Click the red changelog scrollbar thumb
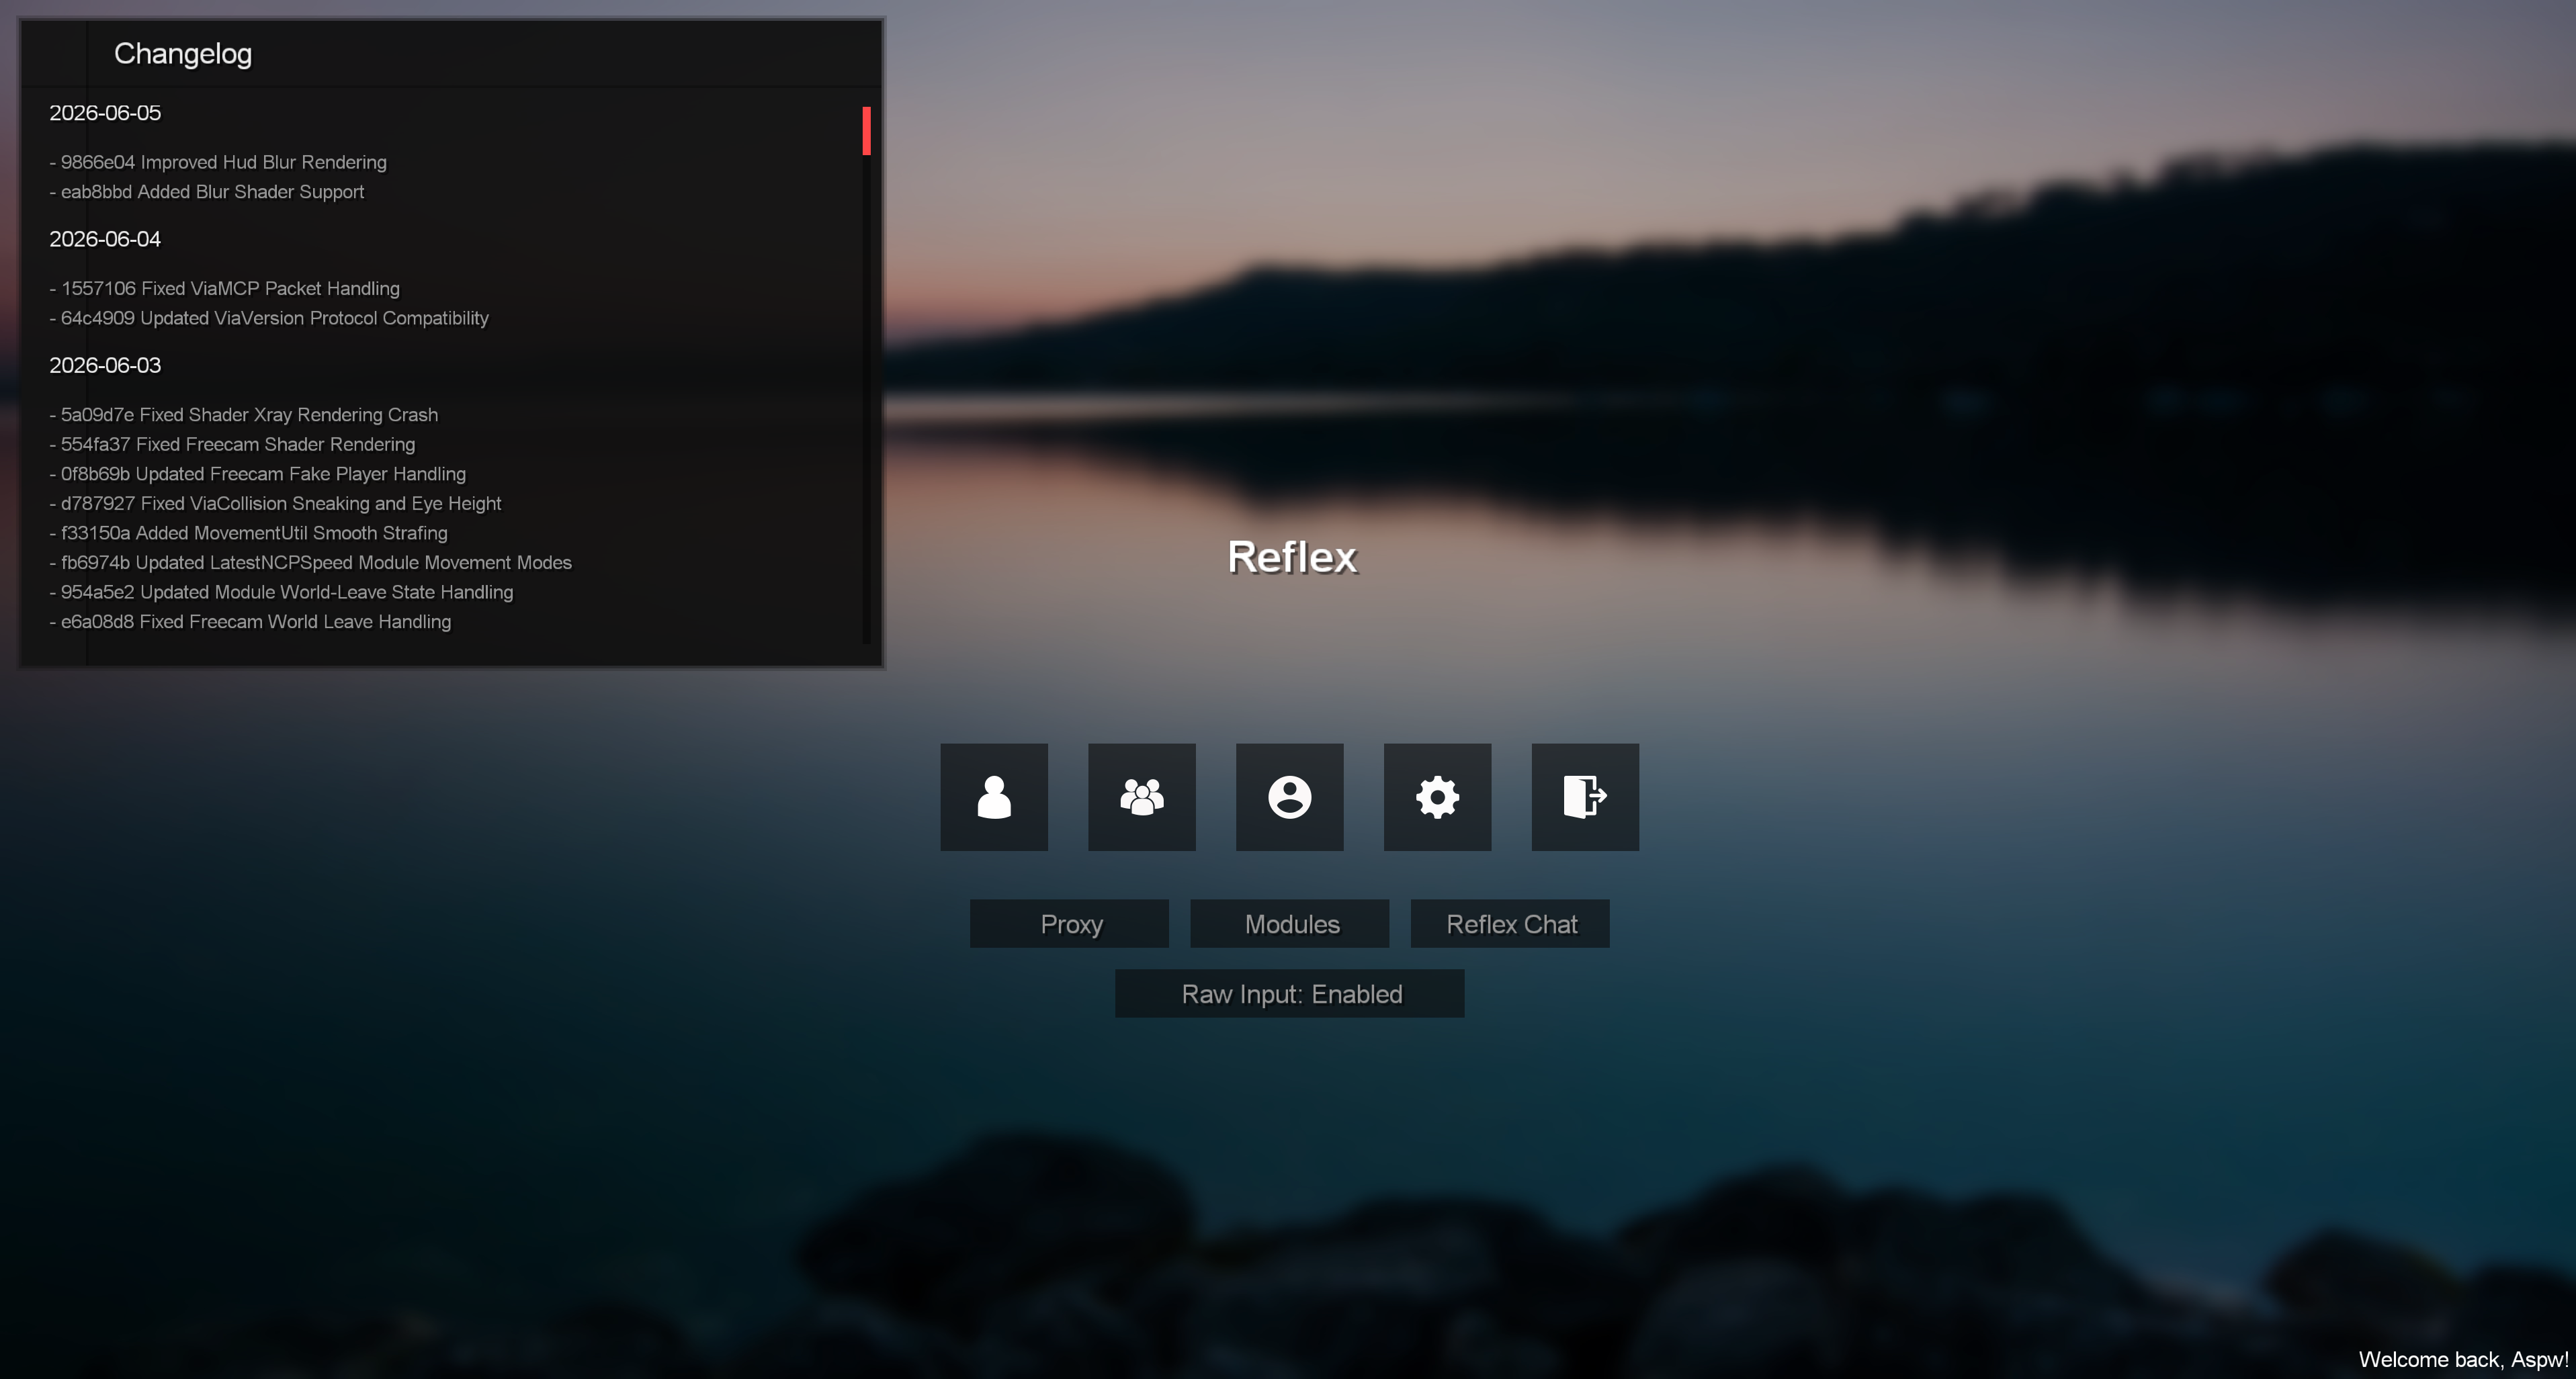This screenshot has height=1379, width=2576. pos(867,131)
